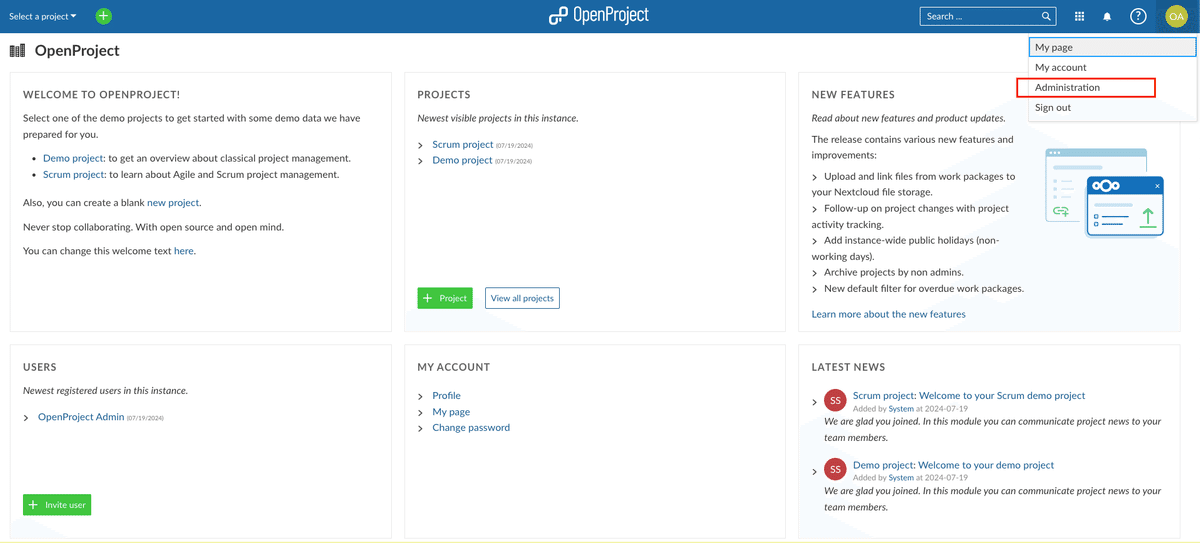Image resolution: width=1200 pixels, height=543 pixels.
Task: Click the green plus quick-add icon
Action: tap(104, 16)
